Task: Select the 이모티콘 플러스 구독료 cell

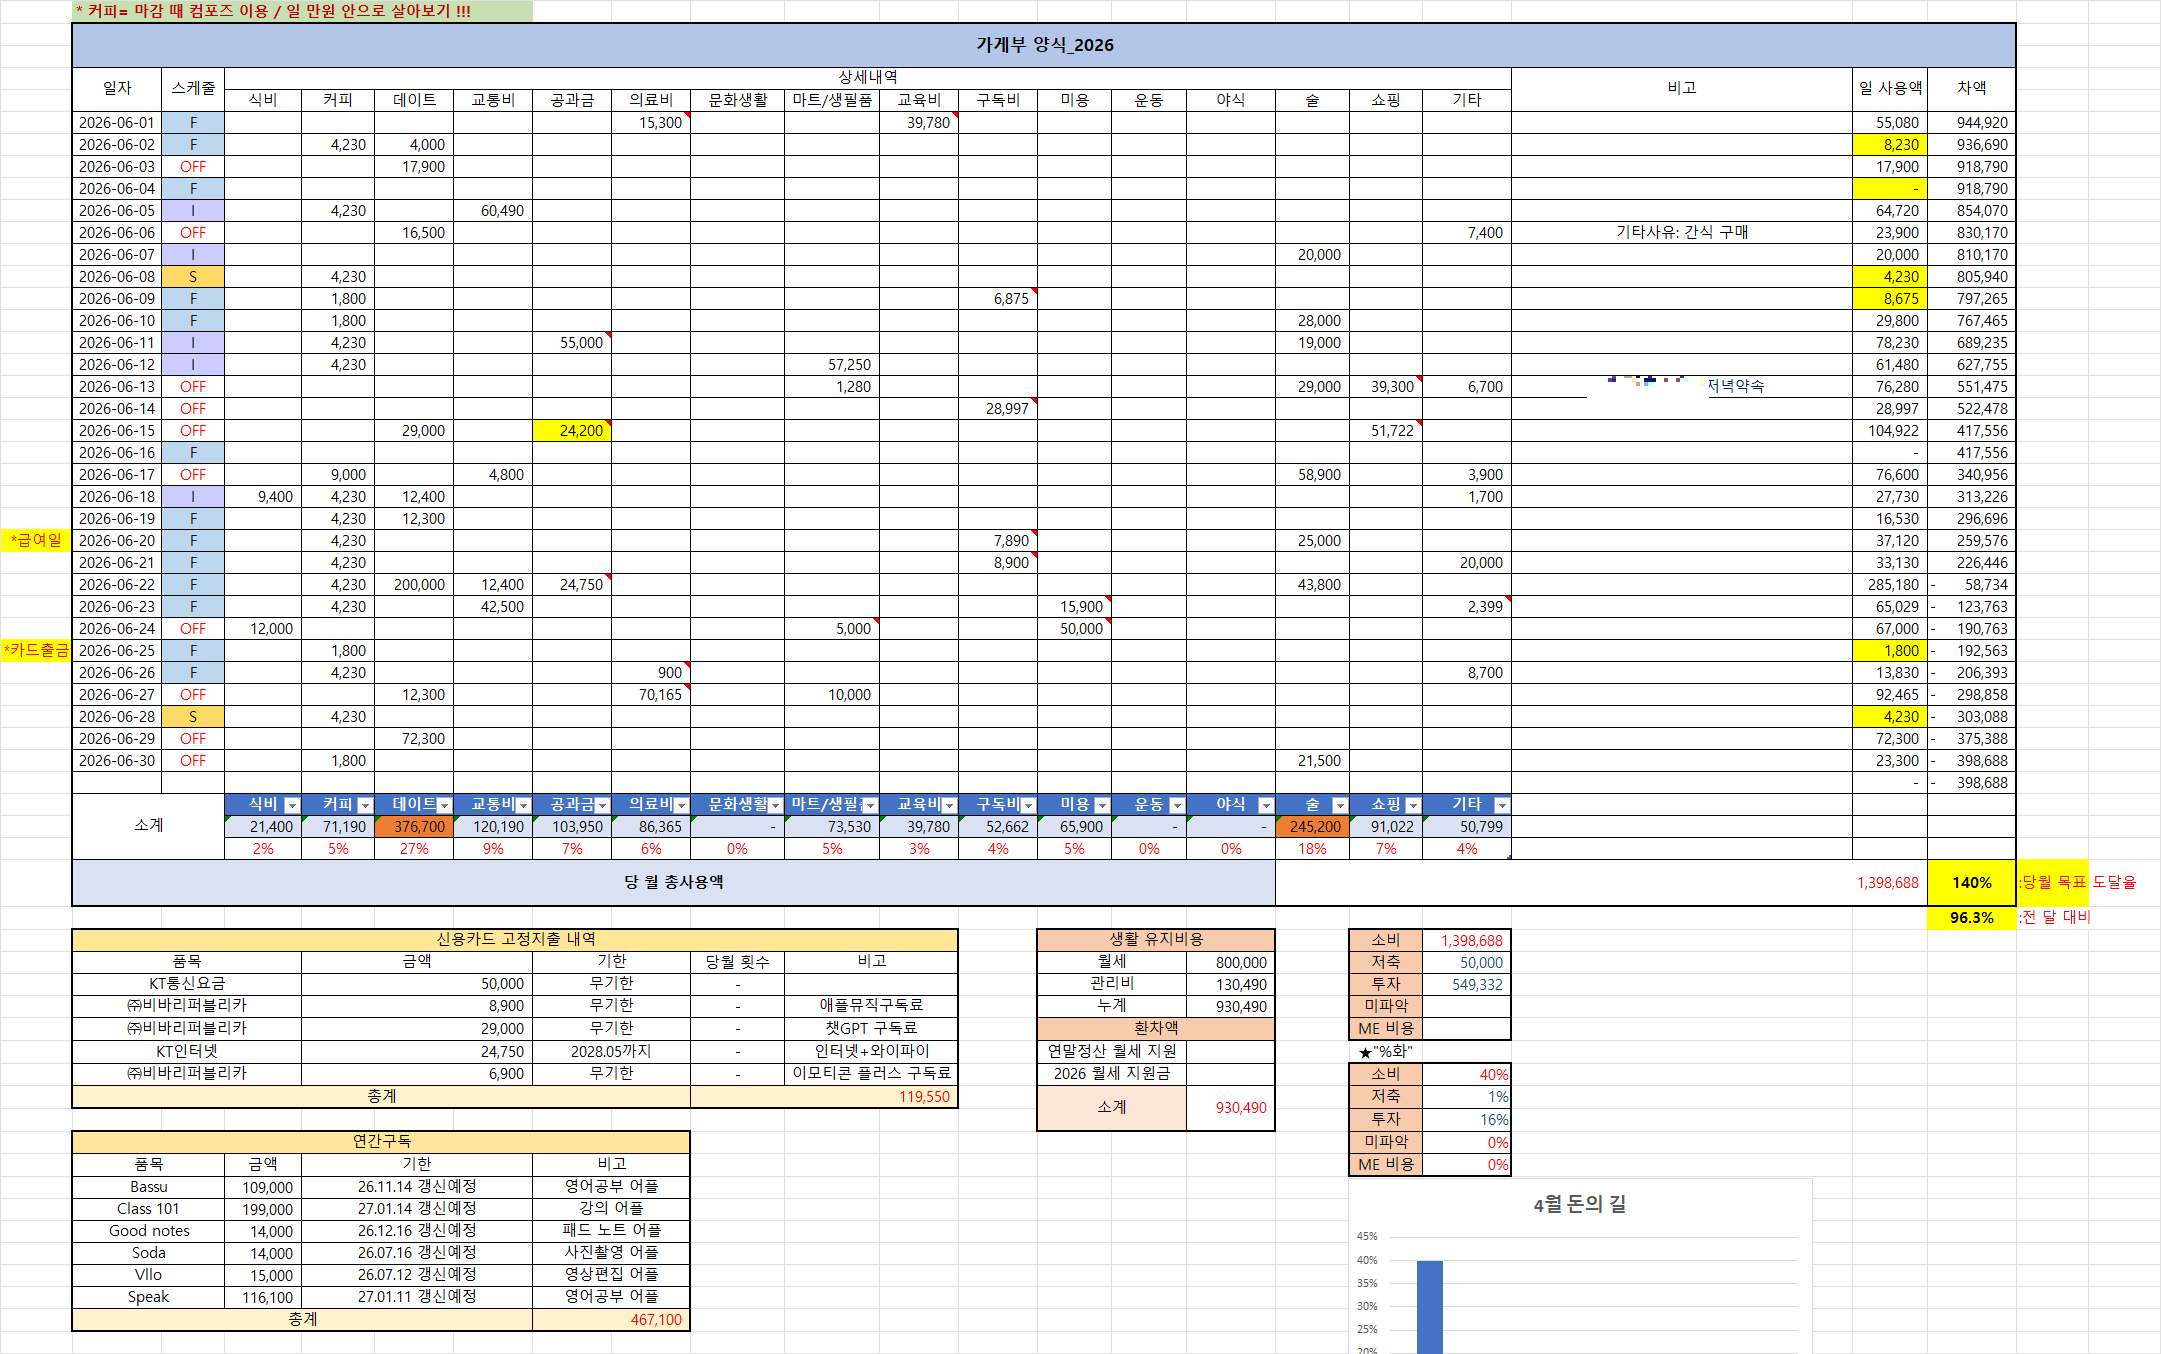Action: click(x=871, y=1073)
